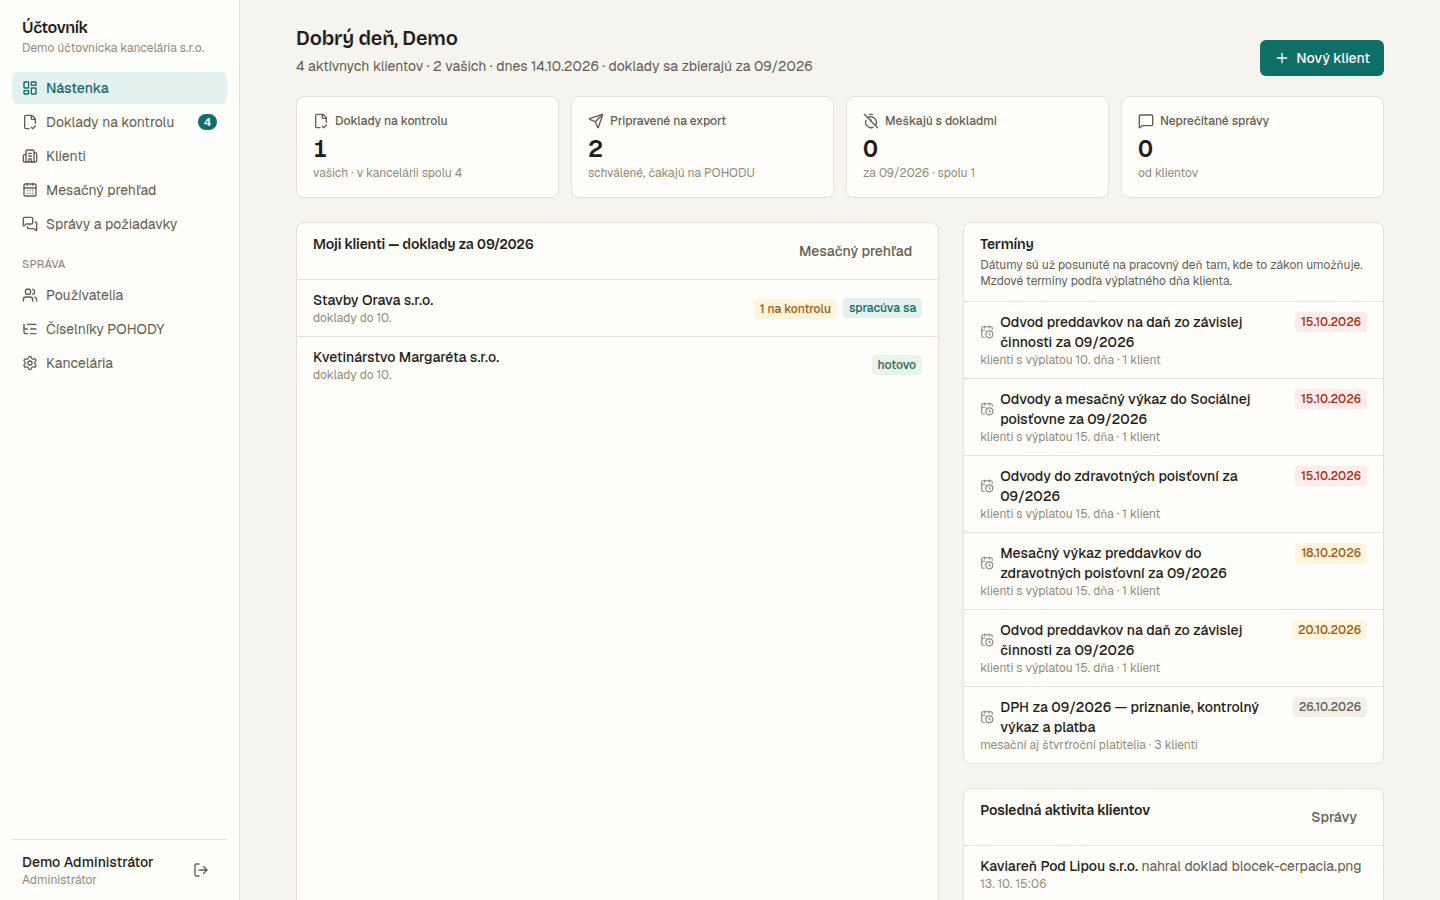
Task: Click the 'spracúva sa' status tag
Action: (882, 308)
